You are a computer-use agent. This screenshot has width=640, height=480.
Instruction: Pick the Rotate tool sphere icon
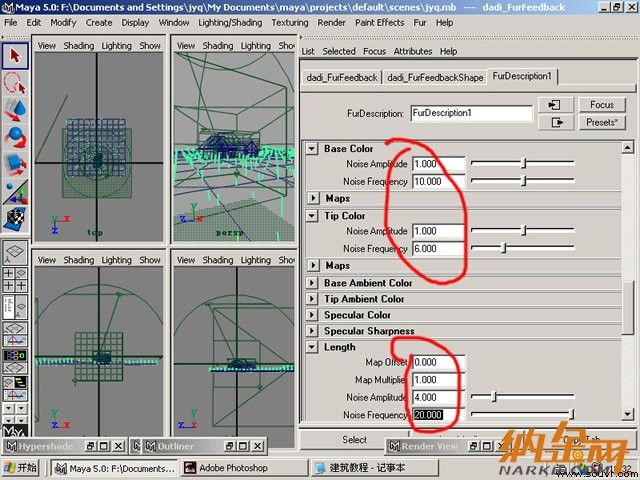(x=15, y=138)
